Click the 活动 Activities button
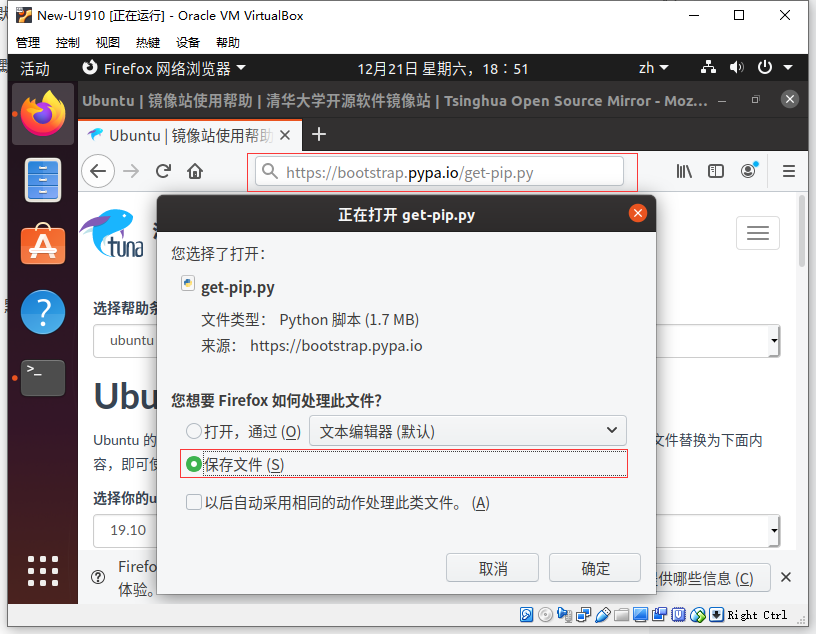The width and height of the screenshot is (816, 634). [x=35, y=68]
